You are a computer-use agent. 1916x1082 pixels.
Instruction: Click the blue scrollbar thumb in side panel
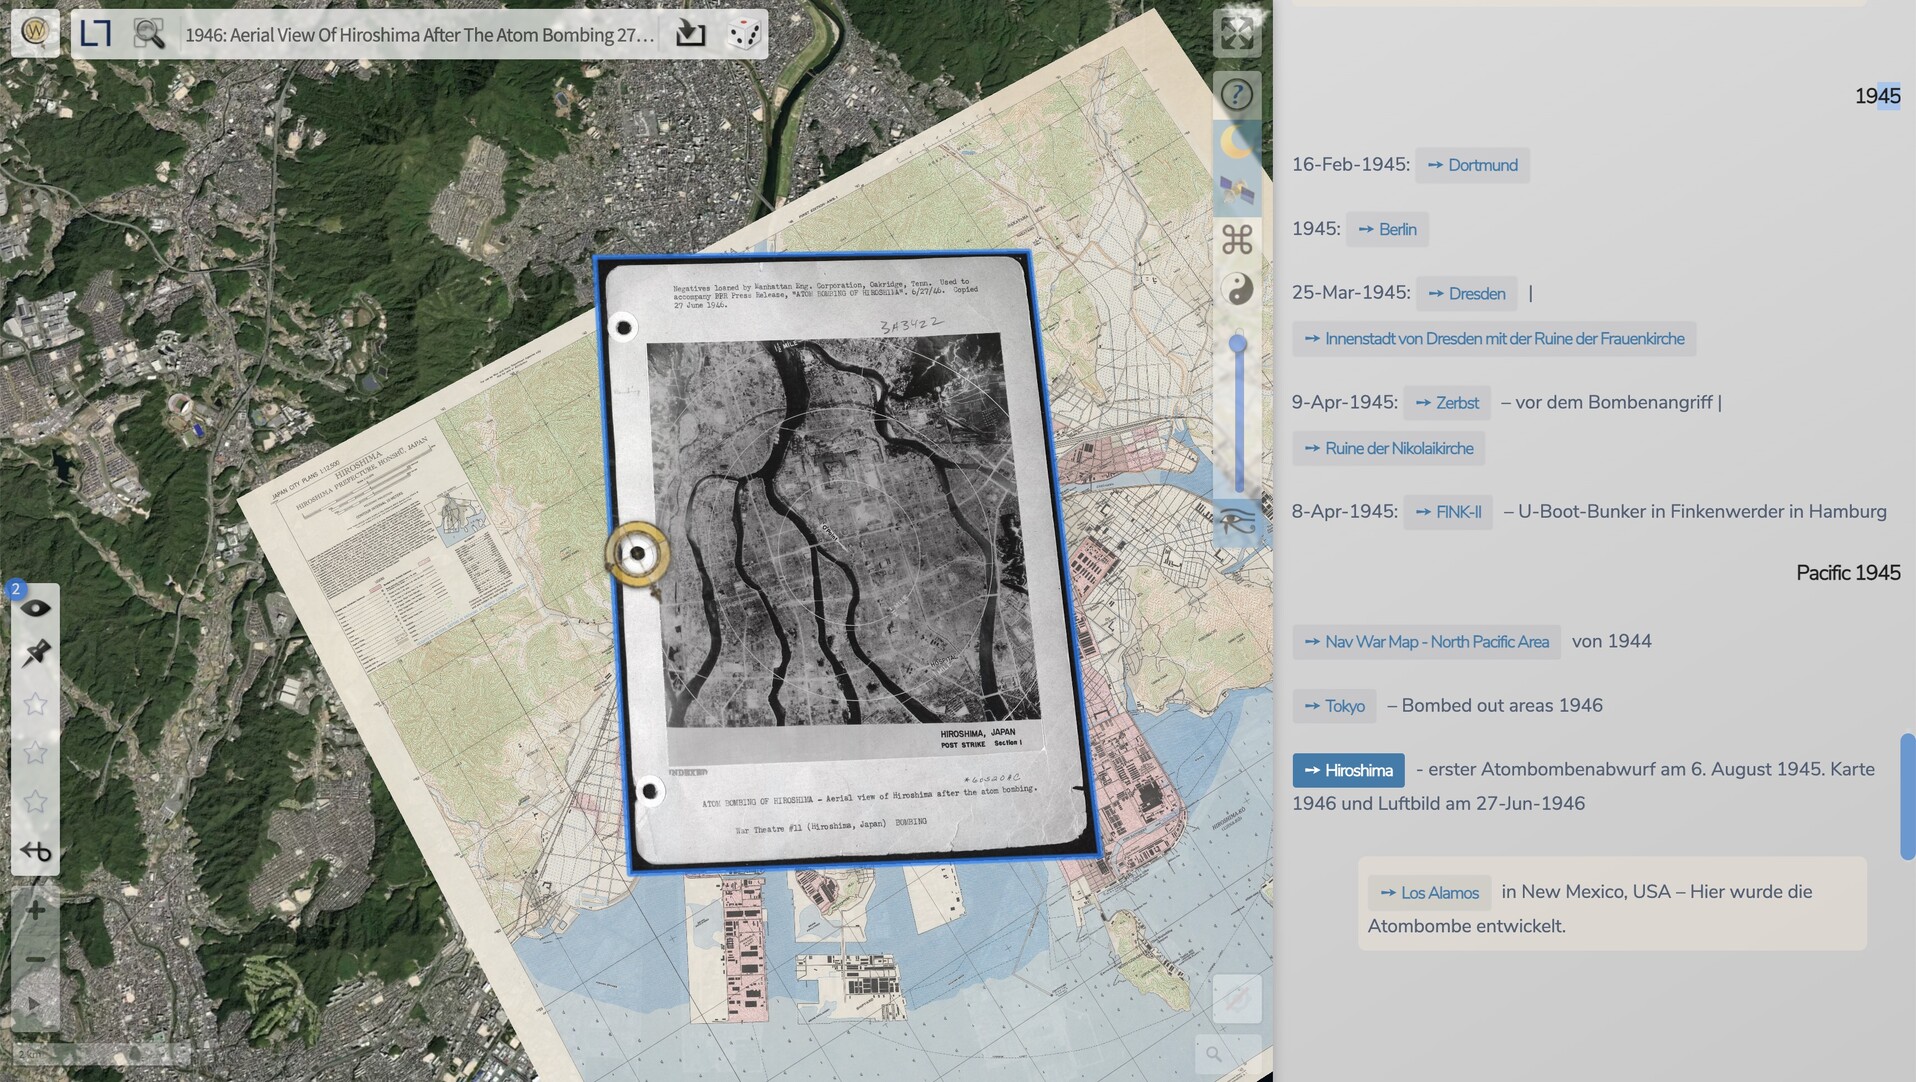point(1908,797)
